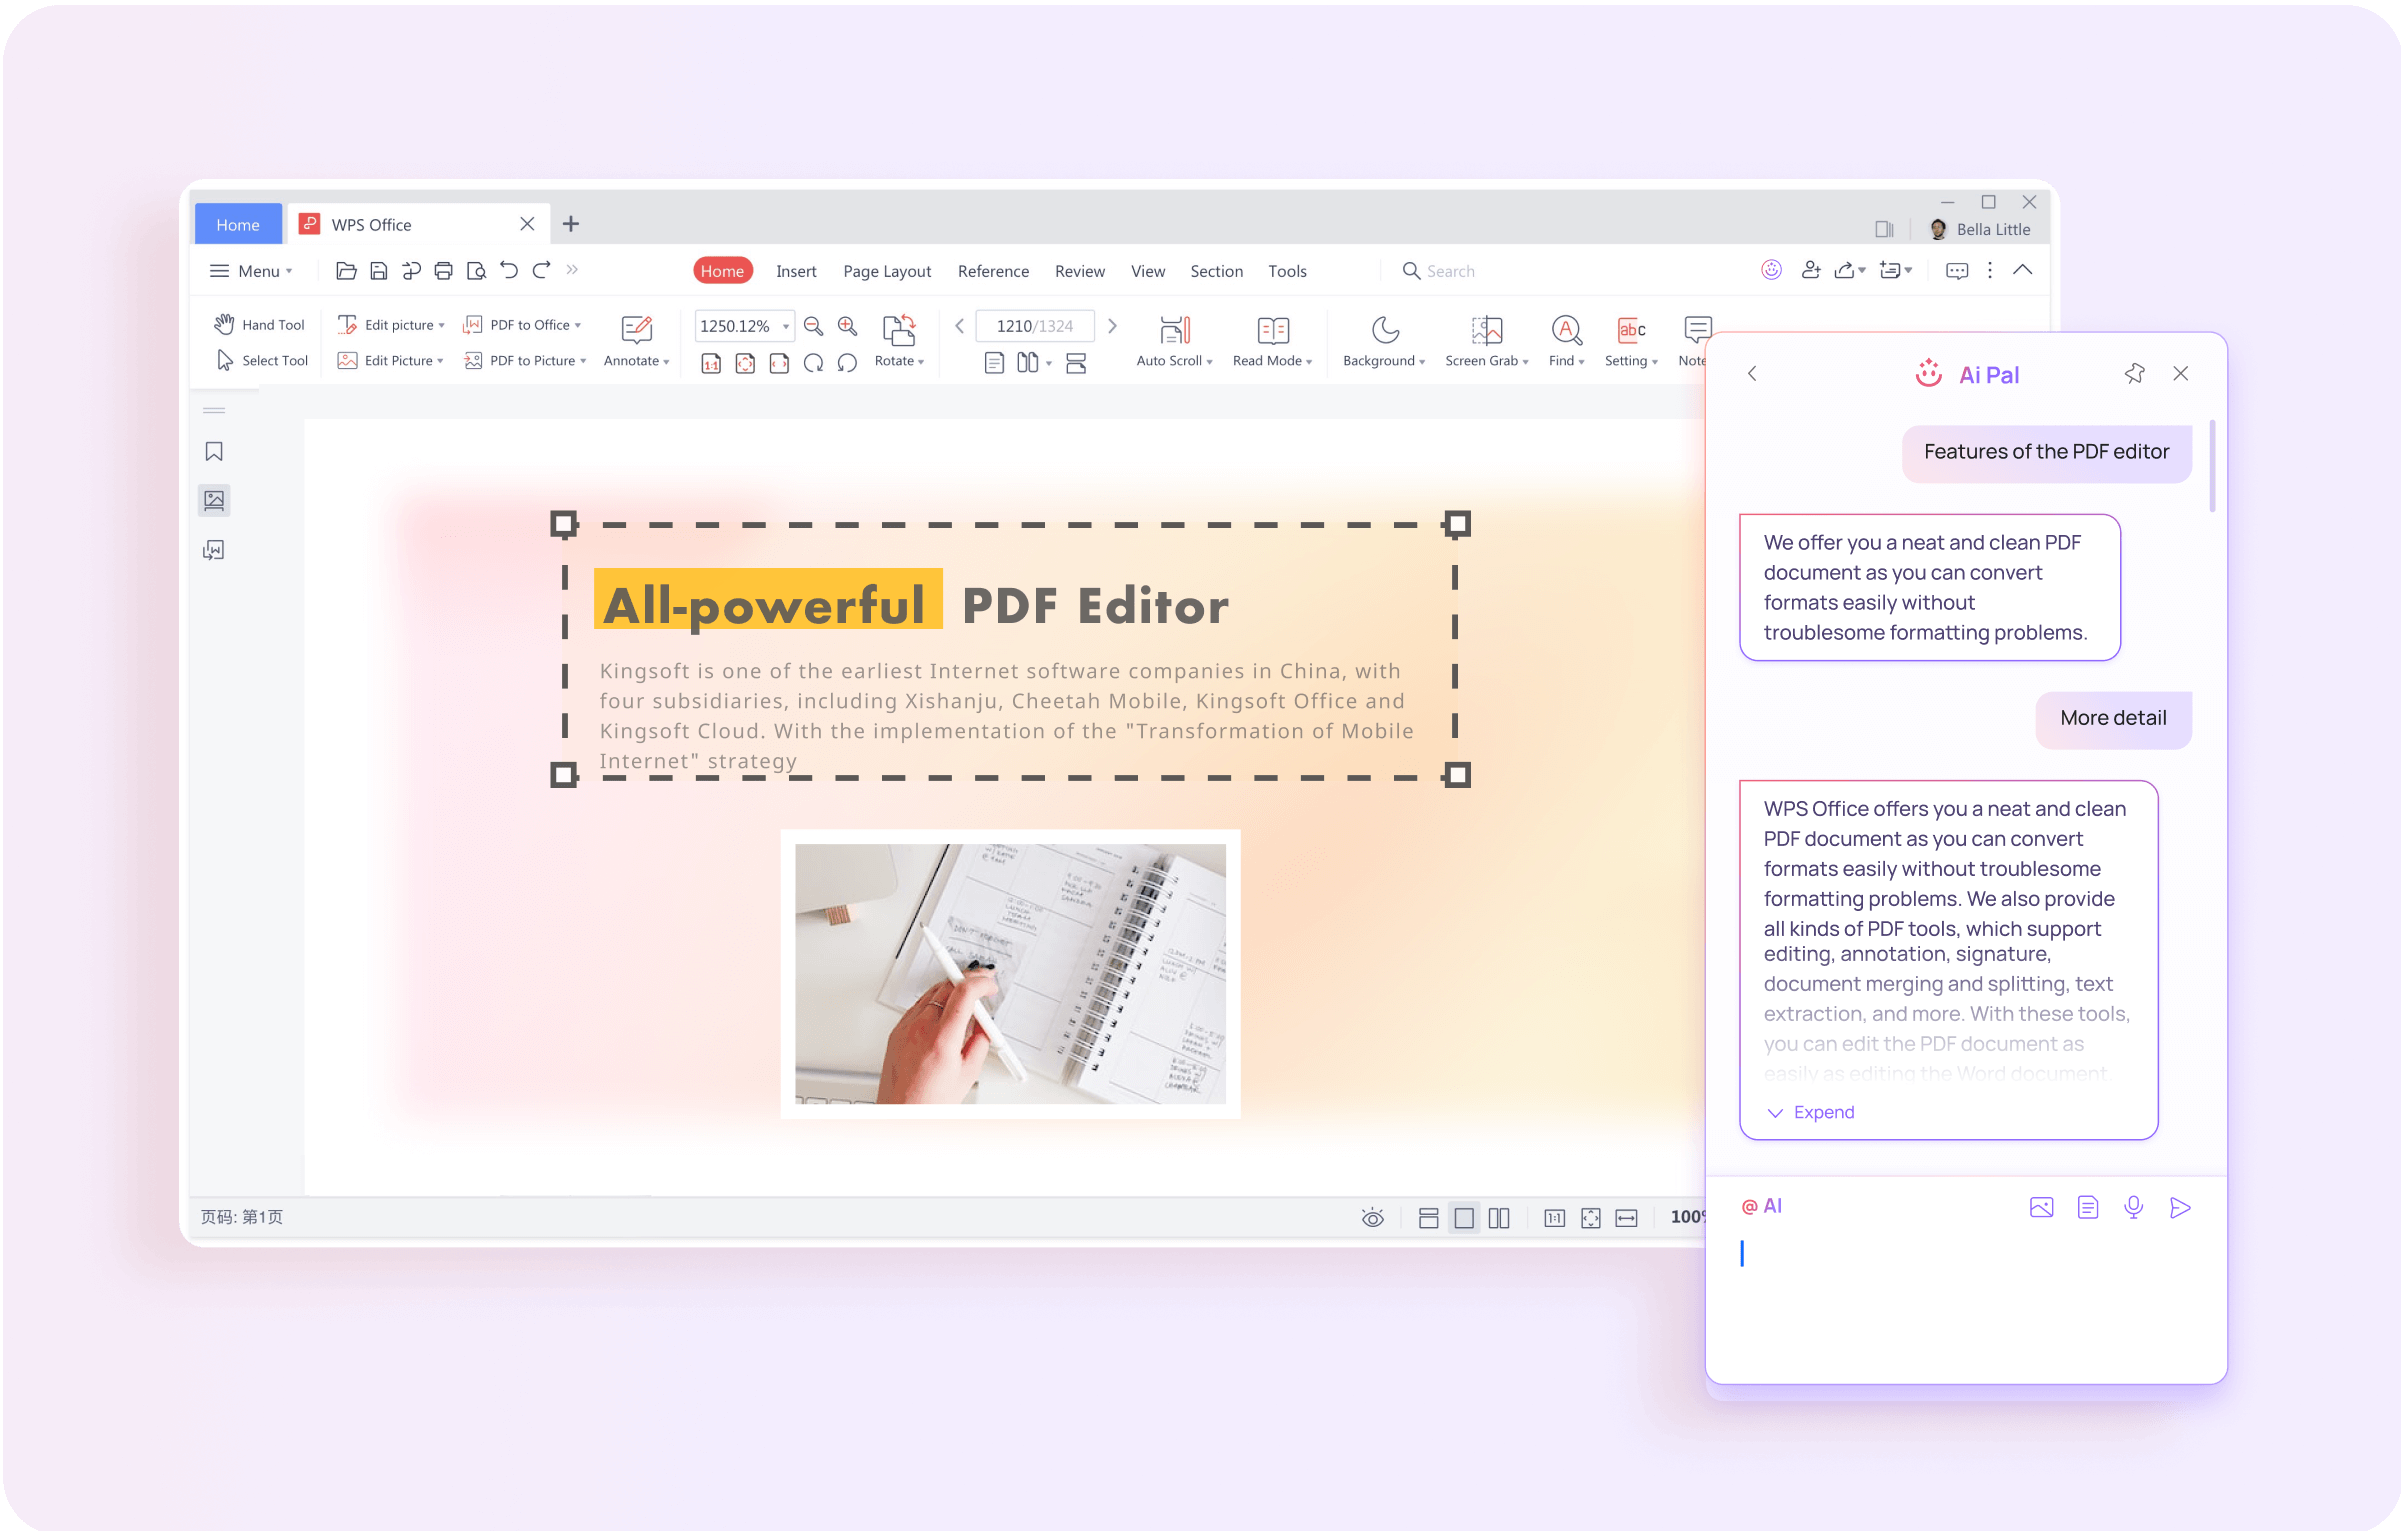
Task: Click the print icon in quick toolbar
Action: coord(443,270)
